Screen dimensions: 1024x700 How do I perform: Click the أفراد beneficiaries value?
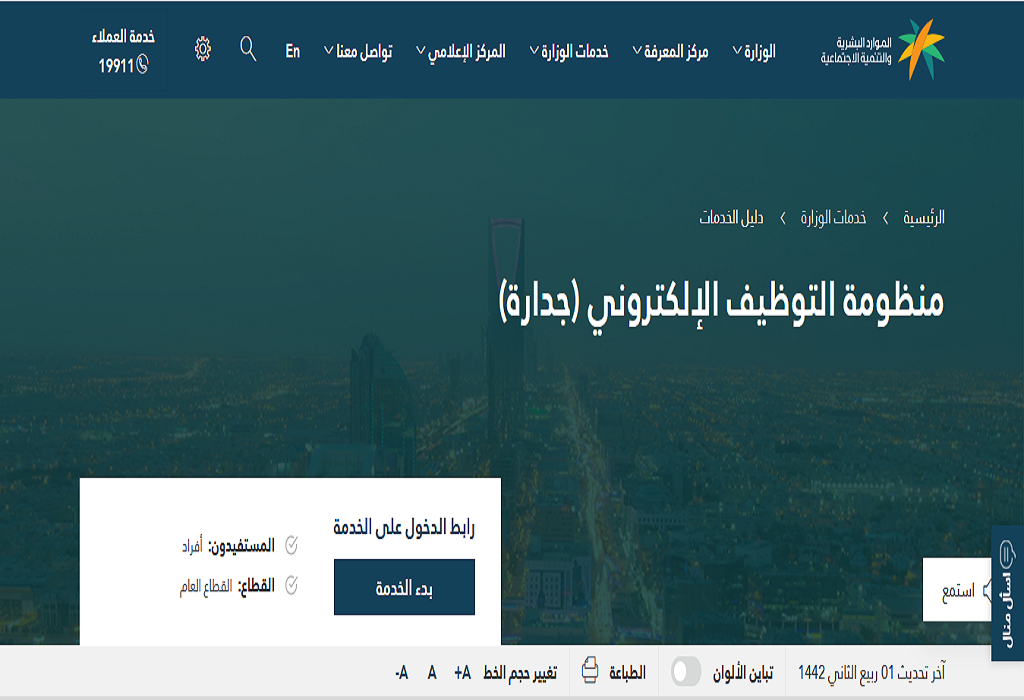pos(192,546)
